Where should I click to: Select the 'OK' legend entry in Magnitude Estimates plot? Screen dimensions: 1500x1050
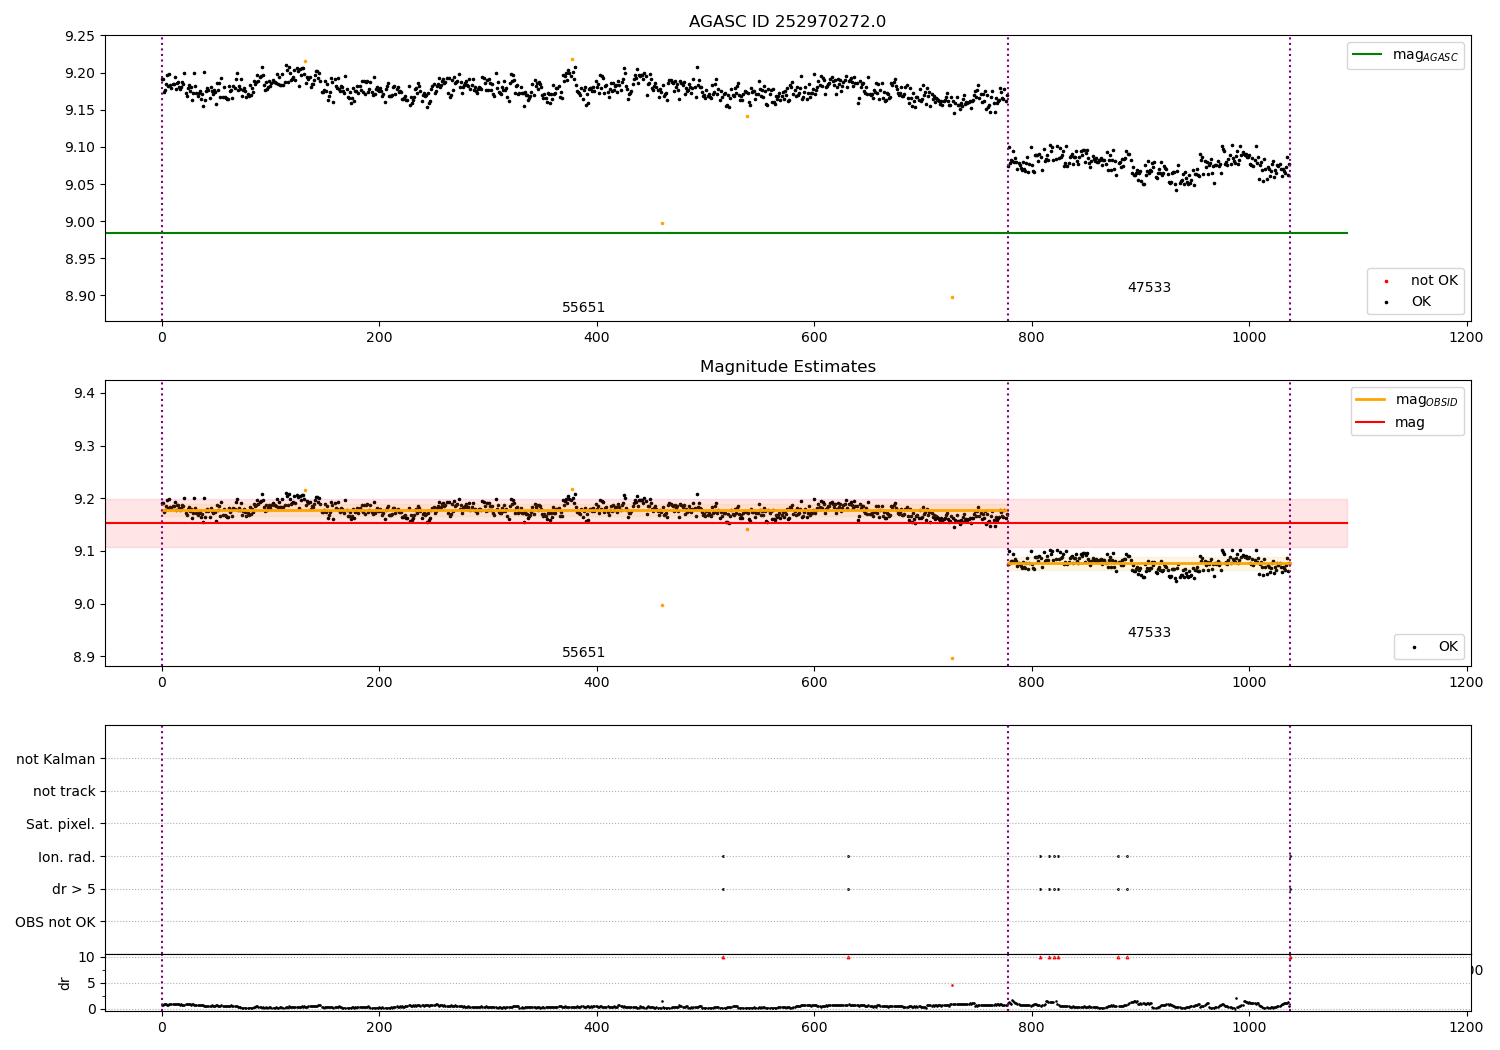point(1448,647)
